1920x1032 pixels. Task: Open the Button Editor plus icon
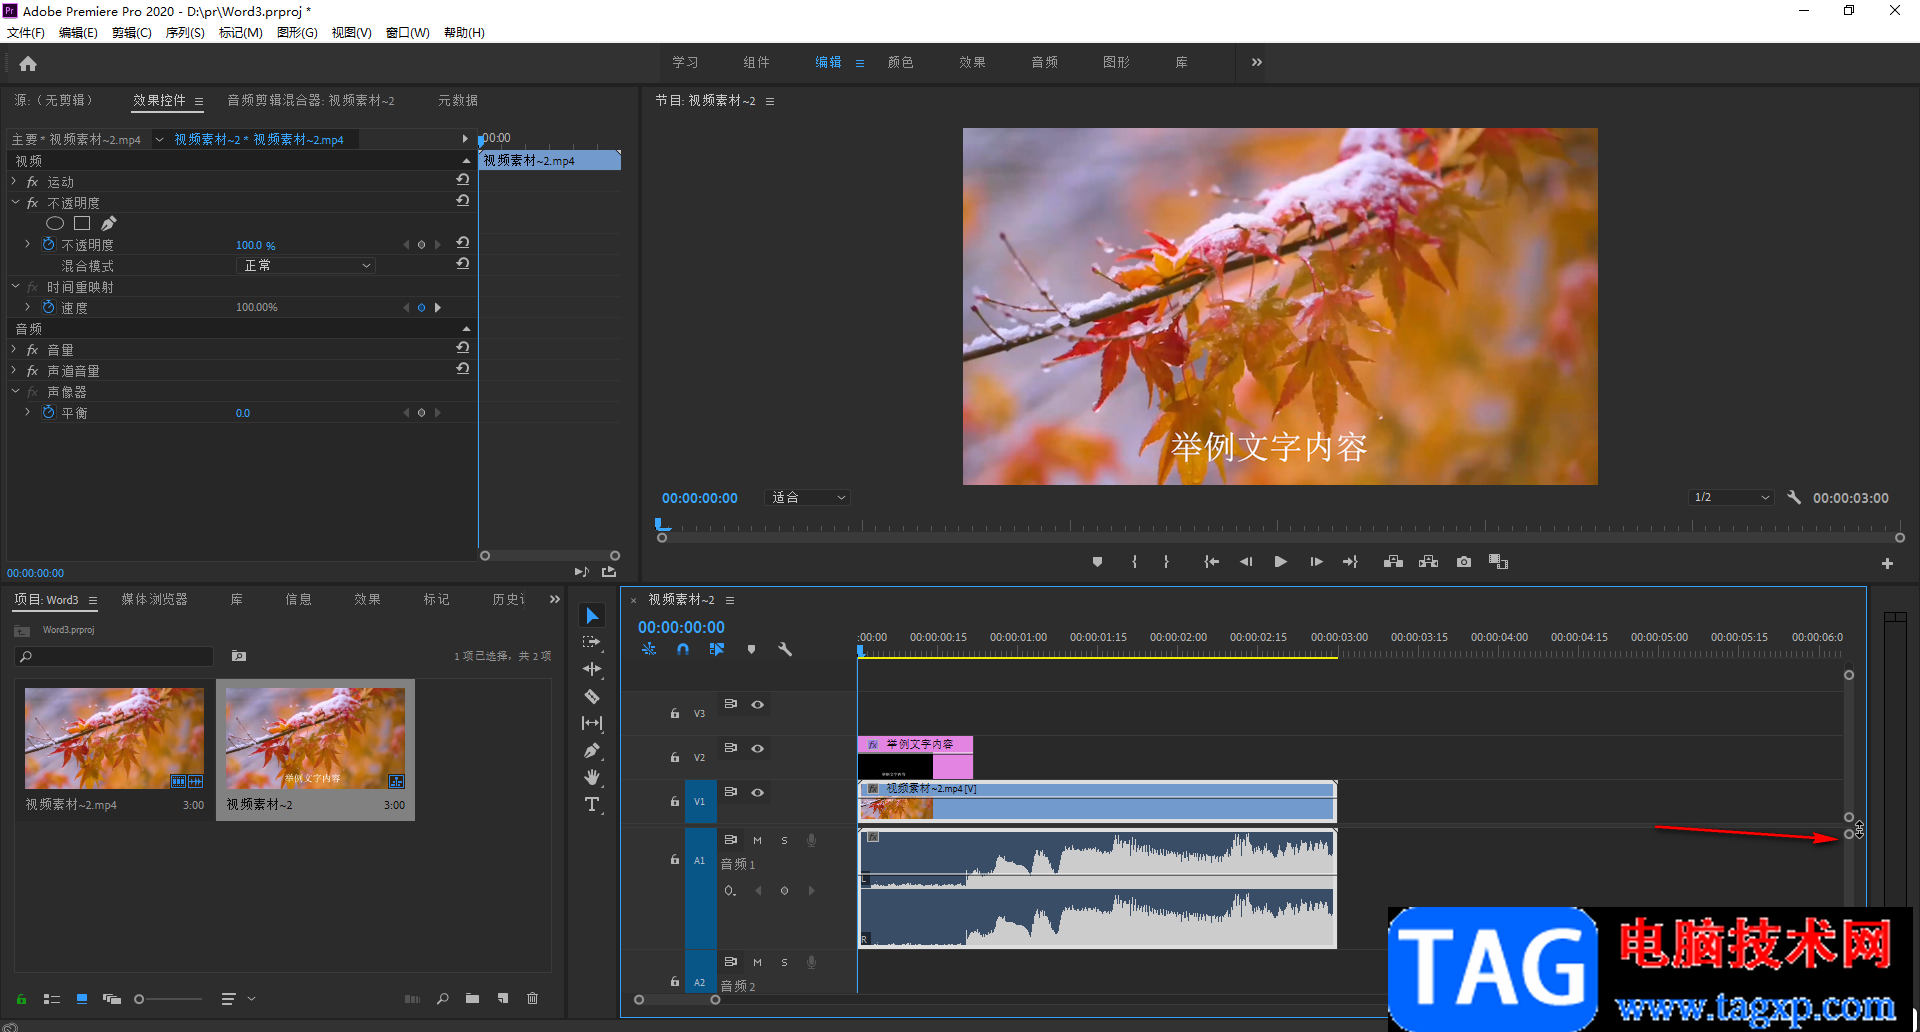click(1887, 564)
